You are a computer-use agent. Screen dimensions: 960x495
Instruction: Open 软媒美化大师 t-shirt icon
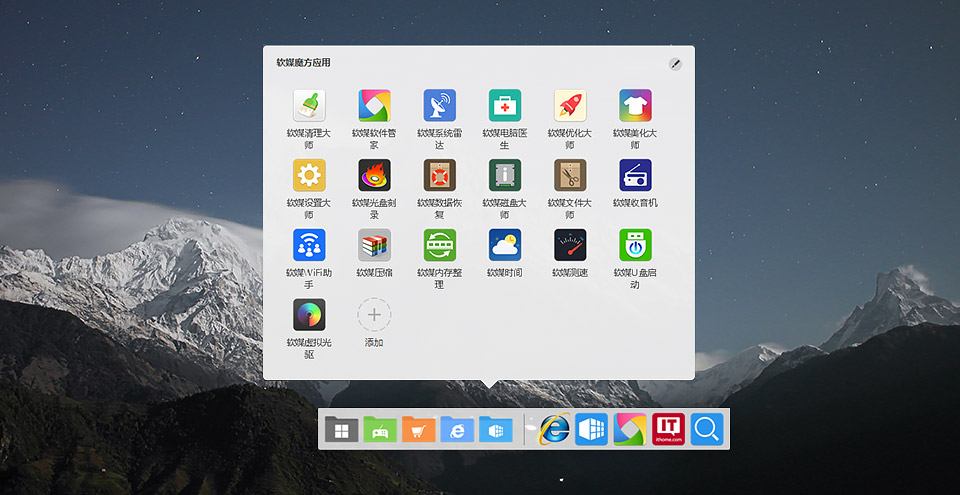pyautogui.click(x=636, y=105)
